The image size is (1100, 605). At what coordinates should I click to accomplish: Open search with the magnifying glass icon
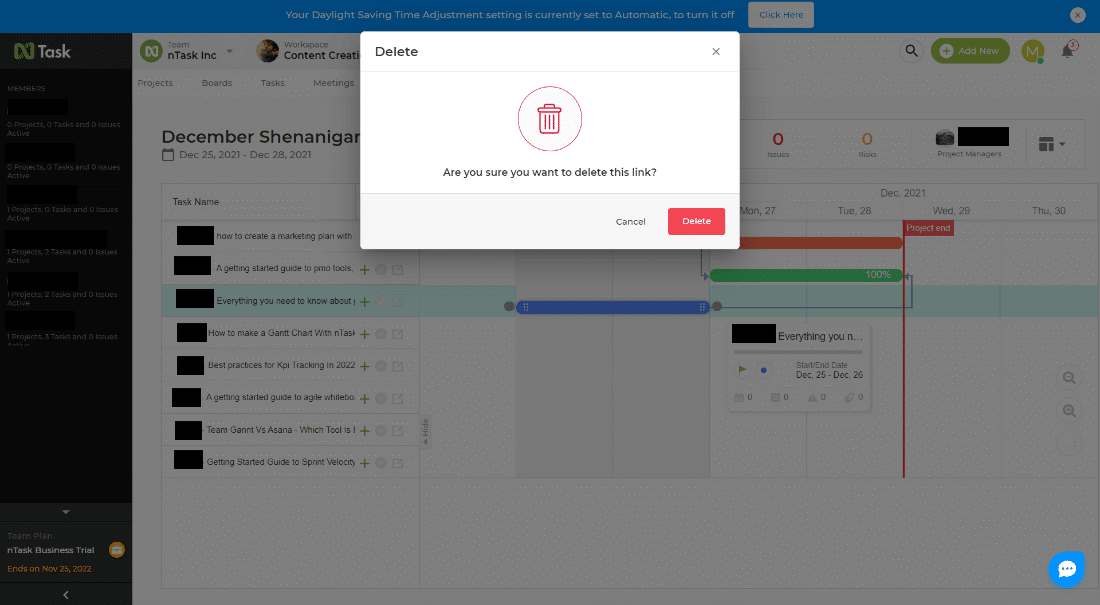point(910,50)
